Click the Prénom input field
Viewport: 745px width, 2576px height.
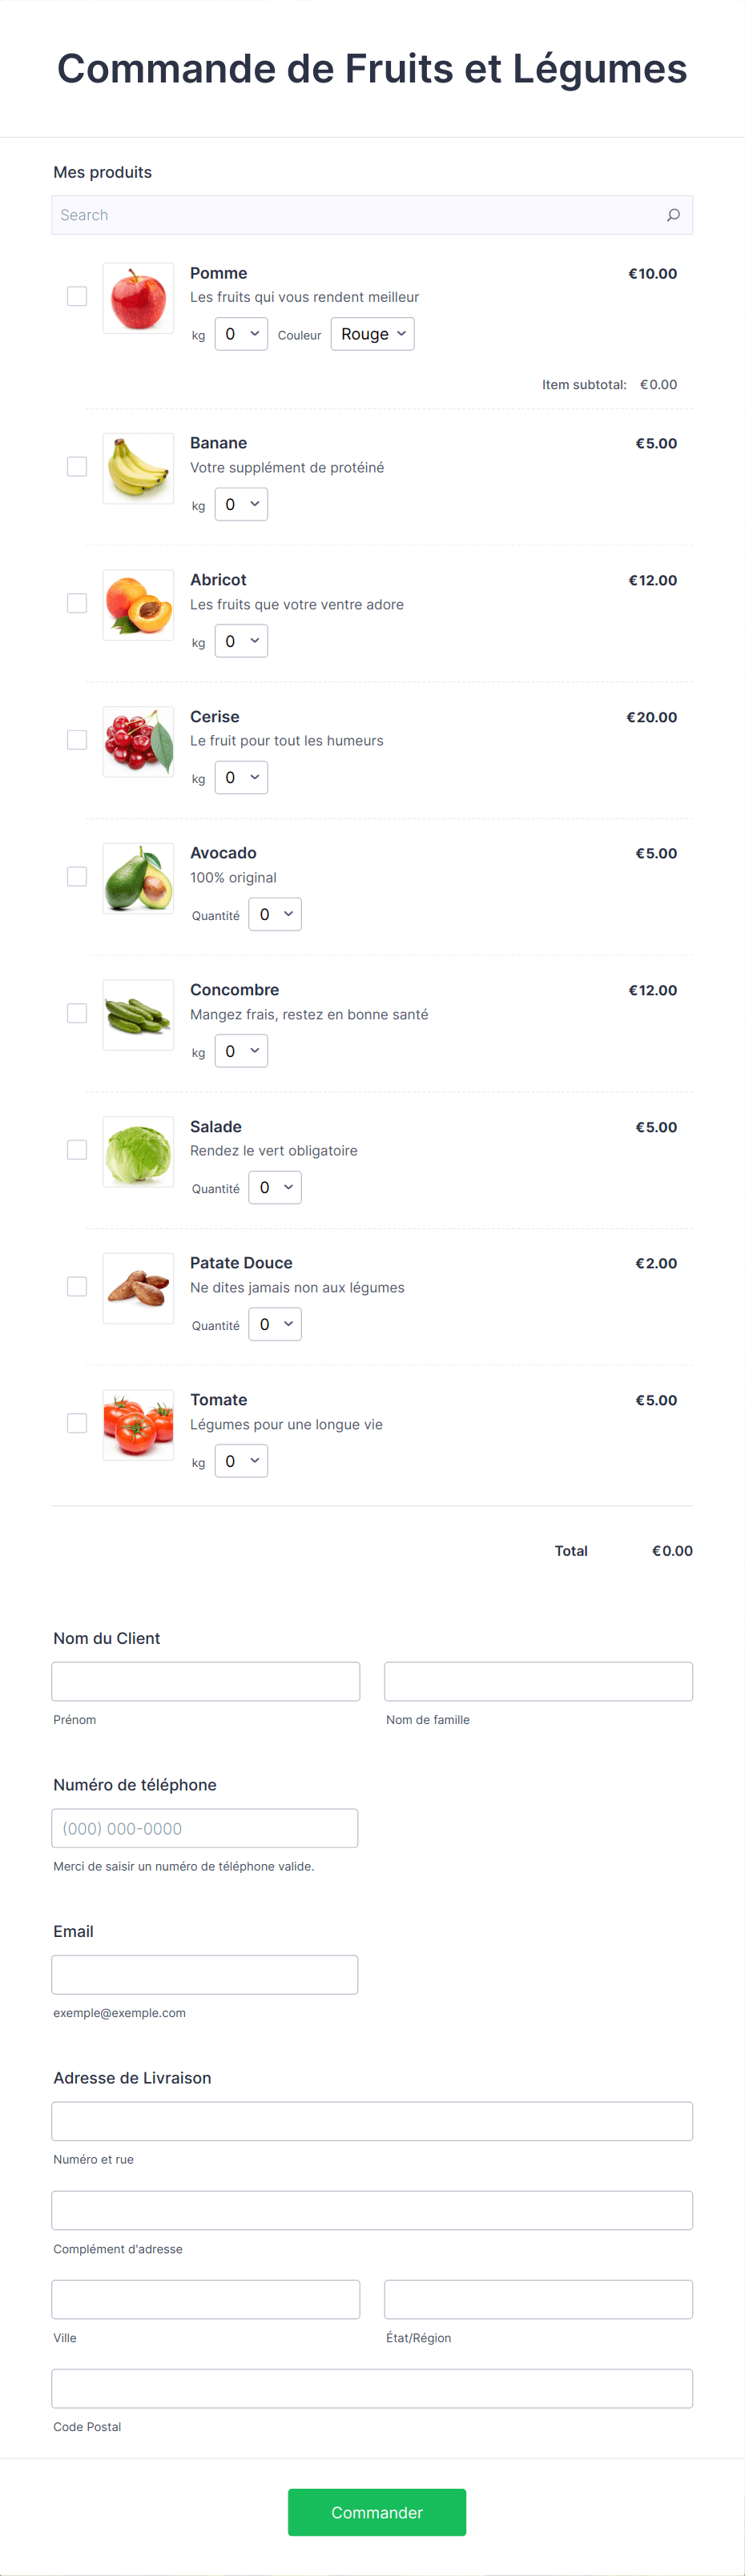pos(205,1681)
